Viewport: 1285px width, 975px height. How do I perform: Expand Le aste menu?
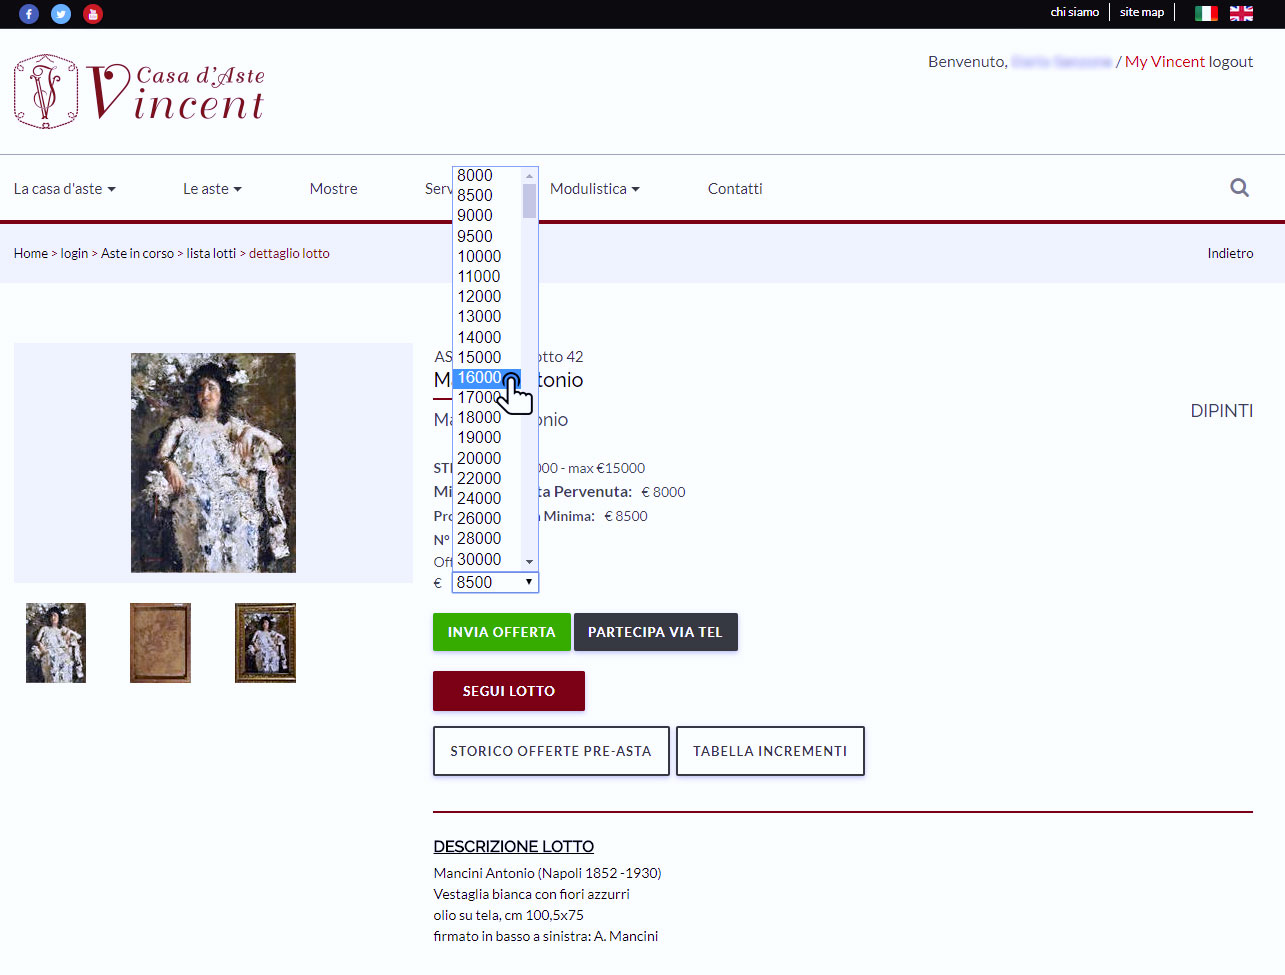coord(212,188)
